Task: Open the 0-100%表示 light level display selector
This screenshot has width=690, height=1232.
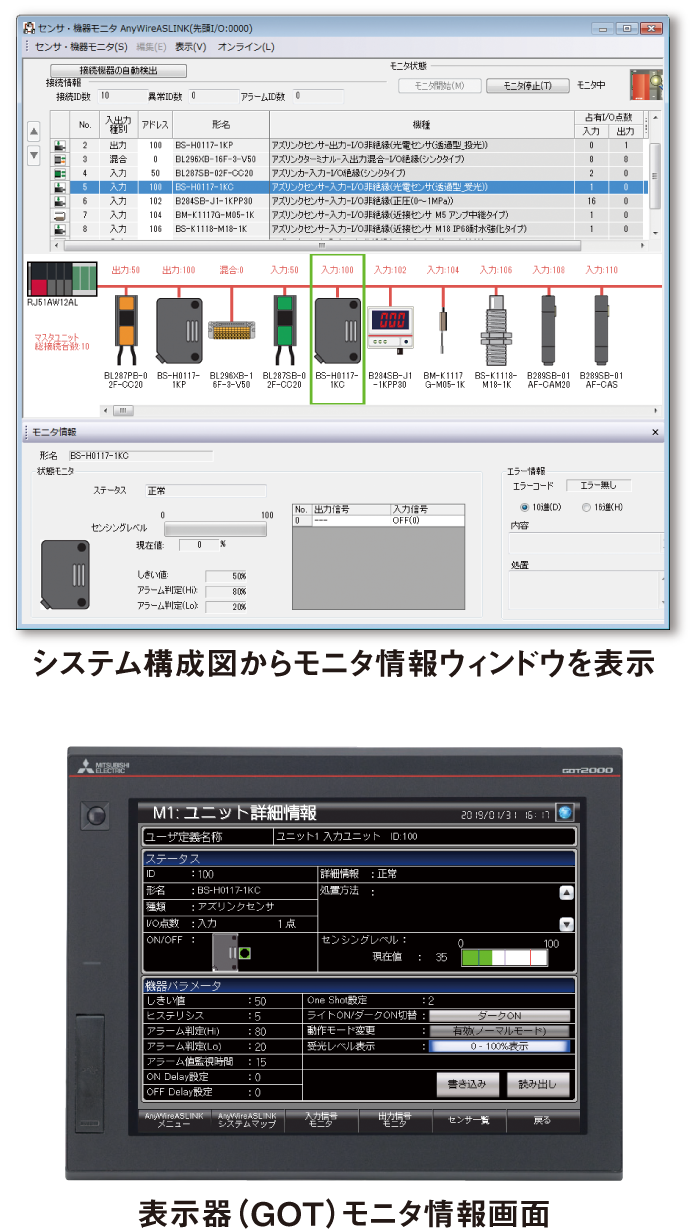Action: pyautogui.click(x=499, y=1046)
